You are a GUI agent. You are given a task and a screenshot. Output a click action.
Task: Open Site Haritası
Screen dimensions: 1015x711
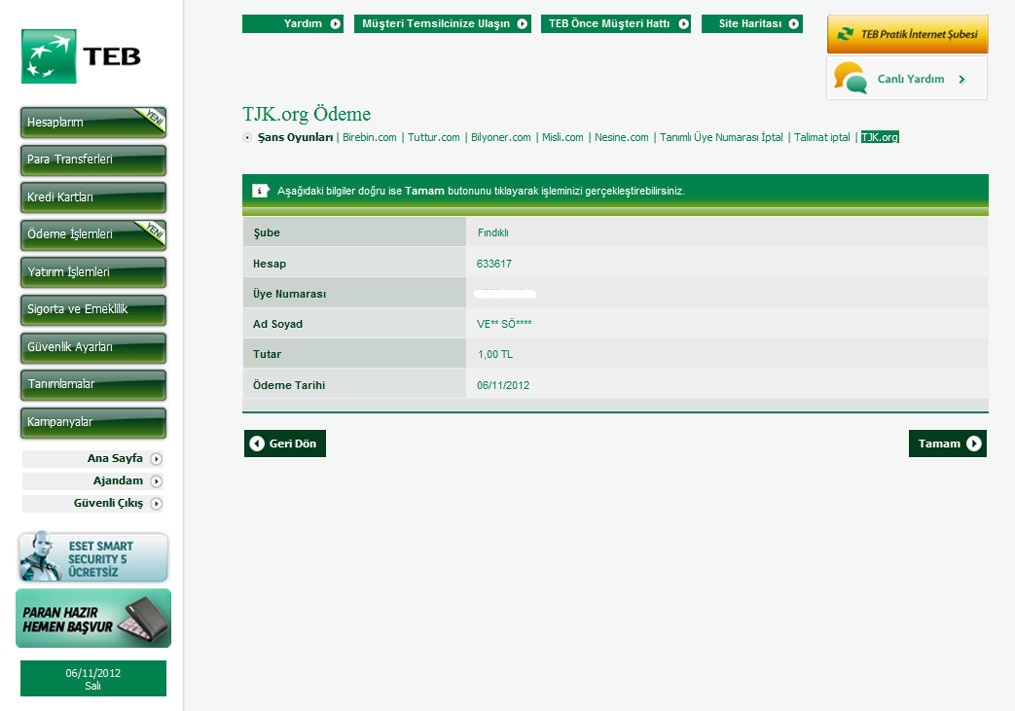(752, 24)
